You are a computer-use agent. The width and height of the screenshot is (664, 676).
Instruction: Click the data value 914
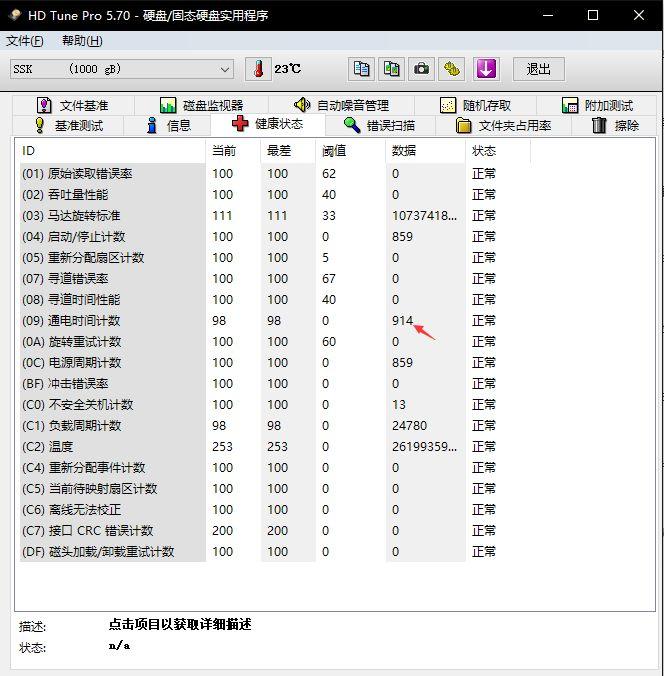(402, 321)
